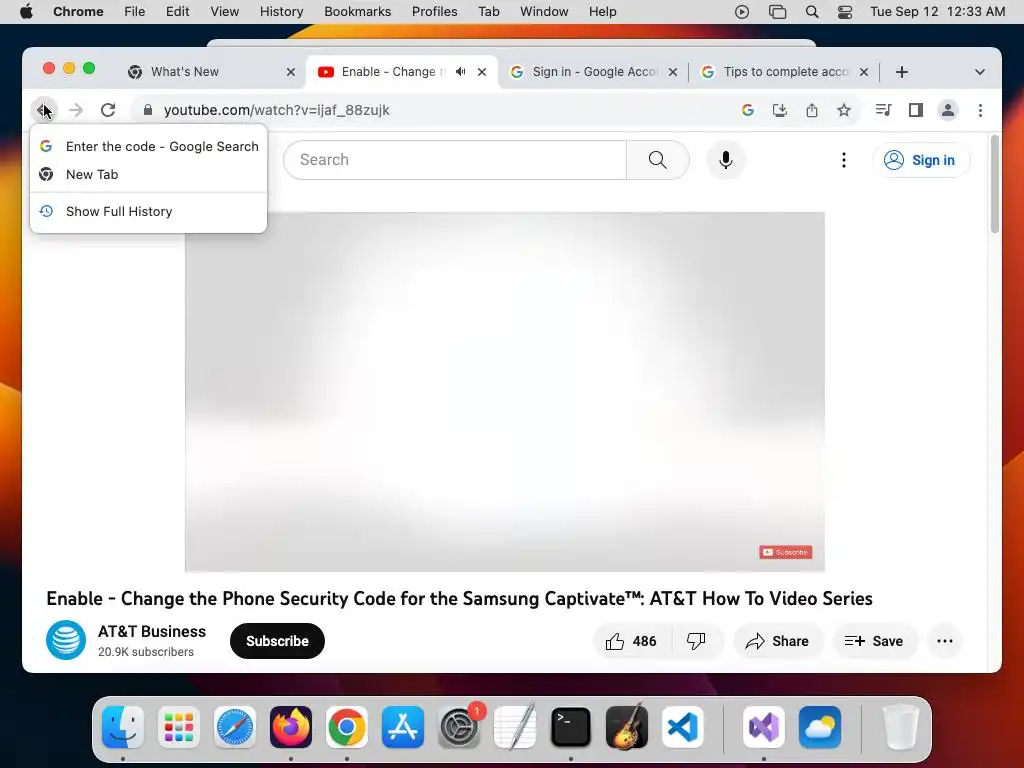Open App Store from the Dock
Screen dimensions: 1024x768
[403, 727]
